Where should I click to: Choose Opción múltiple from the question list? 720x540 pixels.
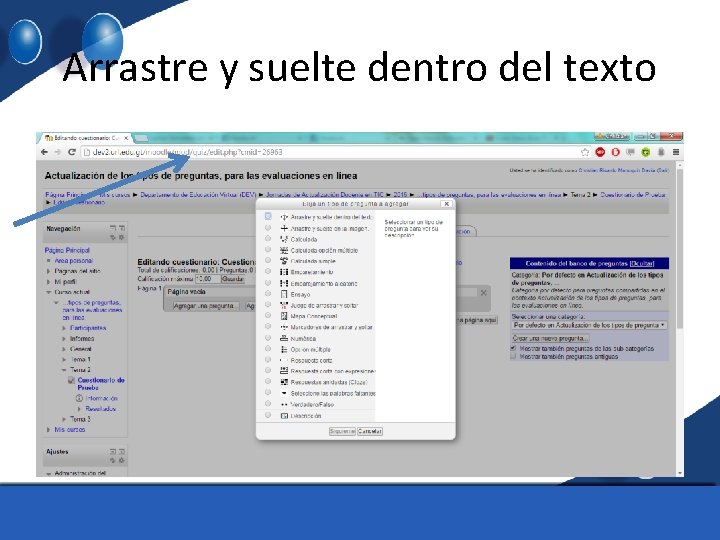310,349
